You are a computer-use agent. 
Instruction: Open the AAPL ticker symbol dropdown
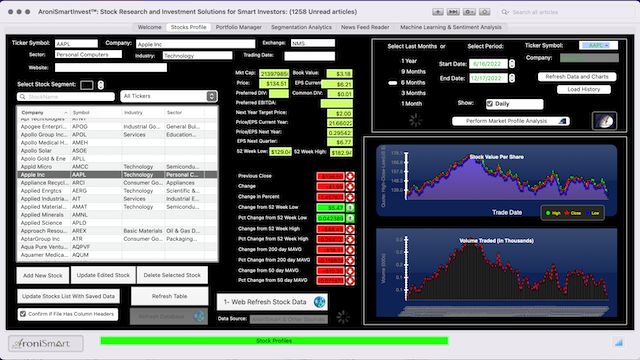(x=598, y=45)
